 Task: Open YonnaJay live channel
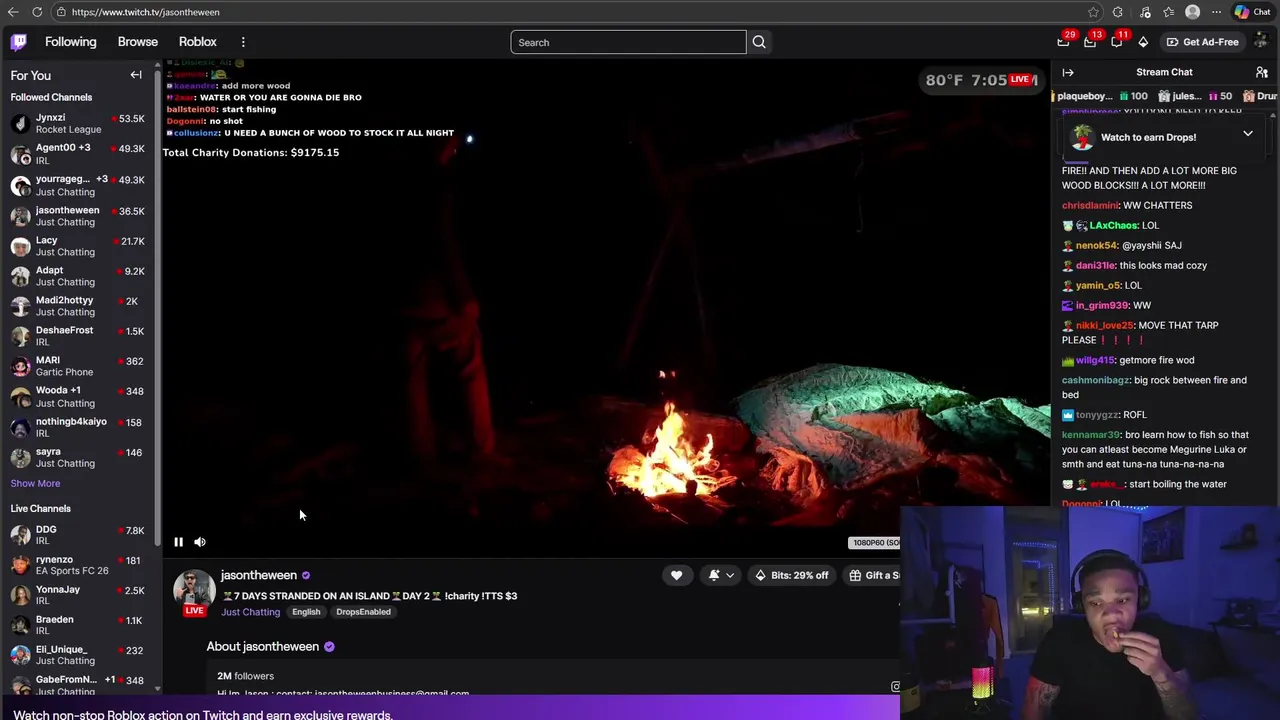click(78, 595)
